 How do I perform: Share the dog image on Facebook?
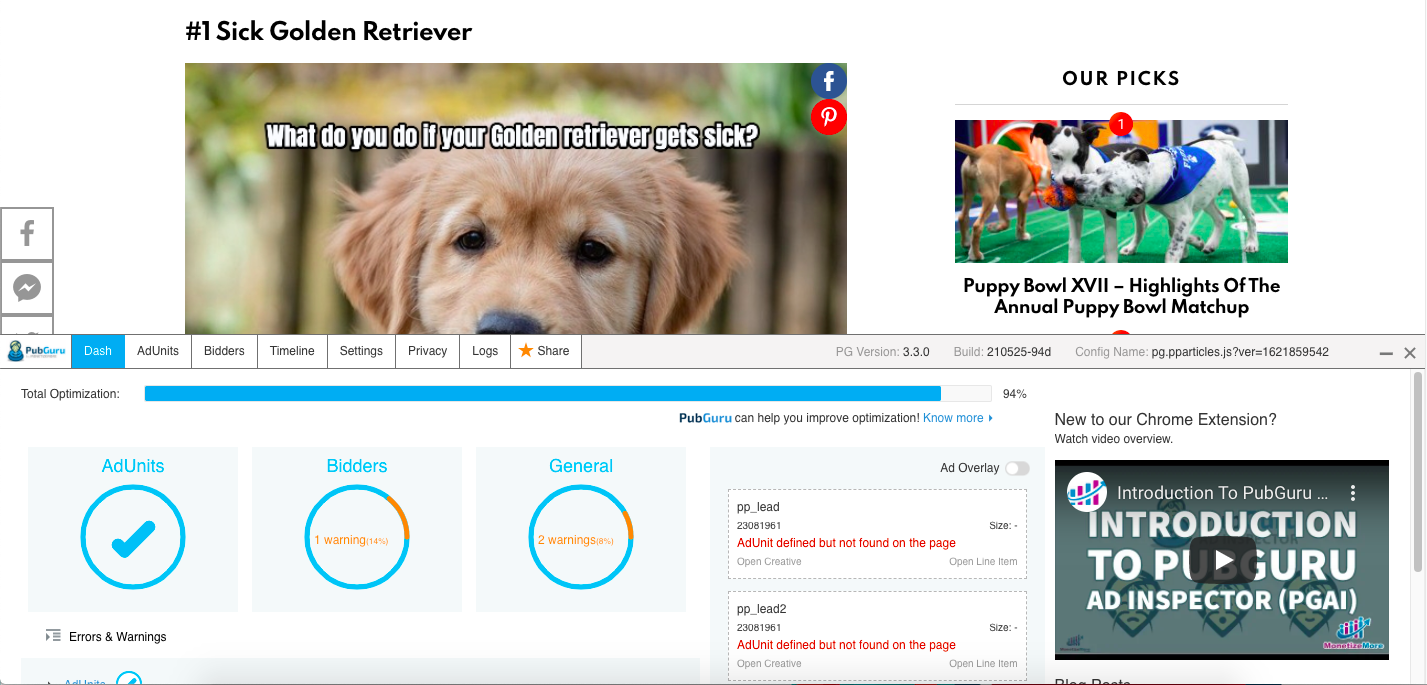click(829, 81)
